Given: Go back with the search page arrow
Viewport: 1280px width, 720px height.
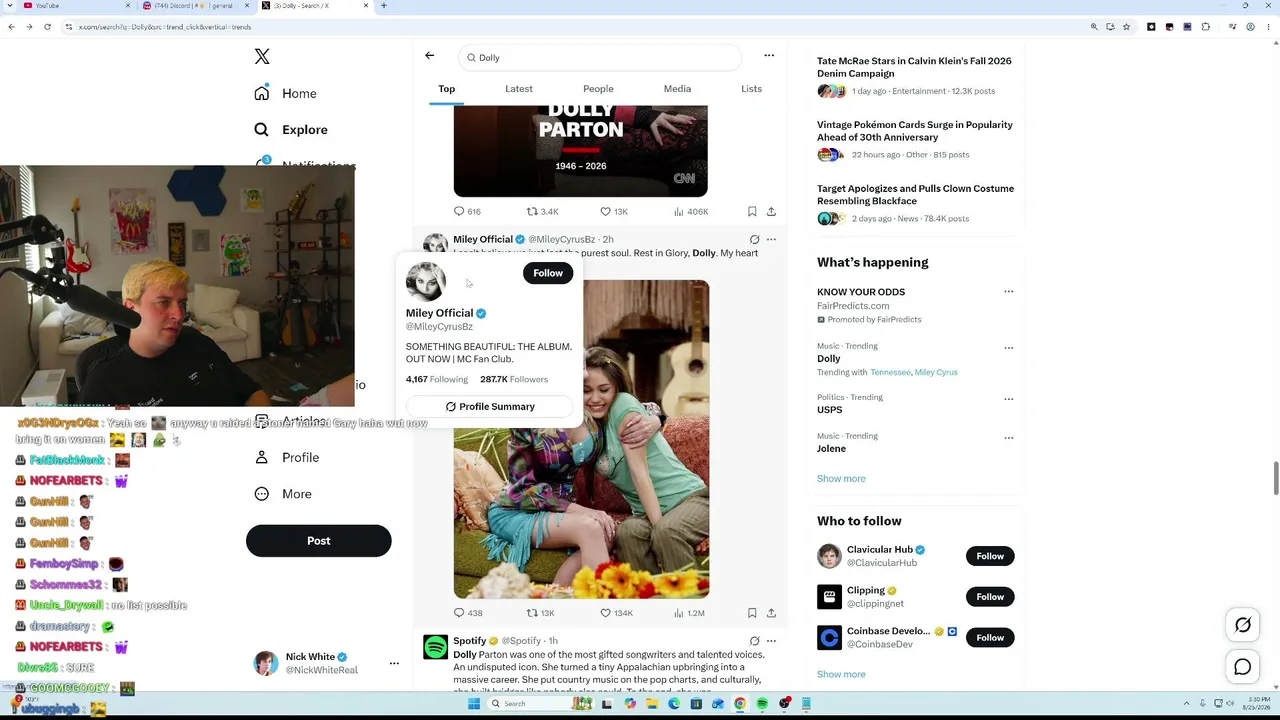Looking at the screenshot, I should (430, 56).
